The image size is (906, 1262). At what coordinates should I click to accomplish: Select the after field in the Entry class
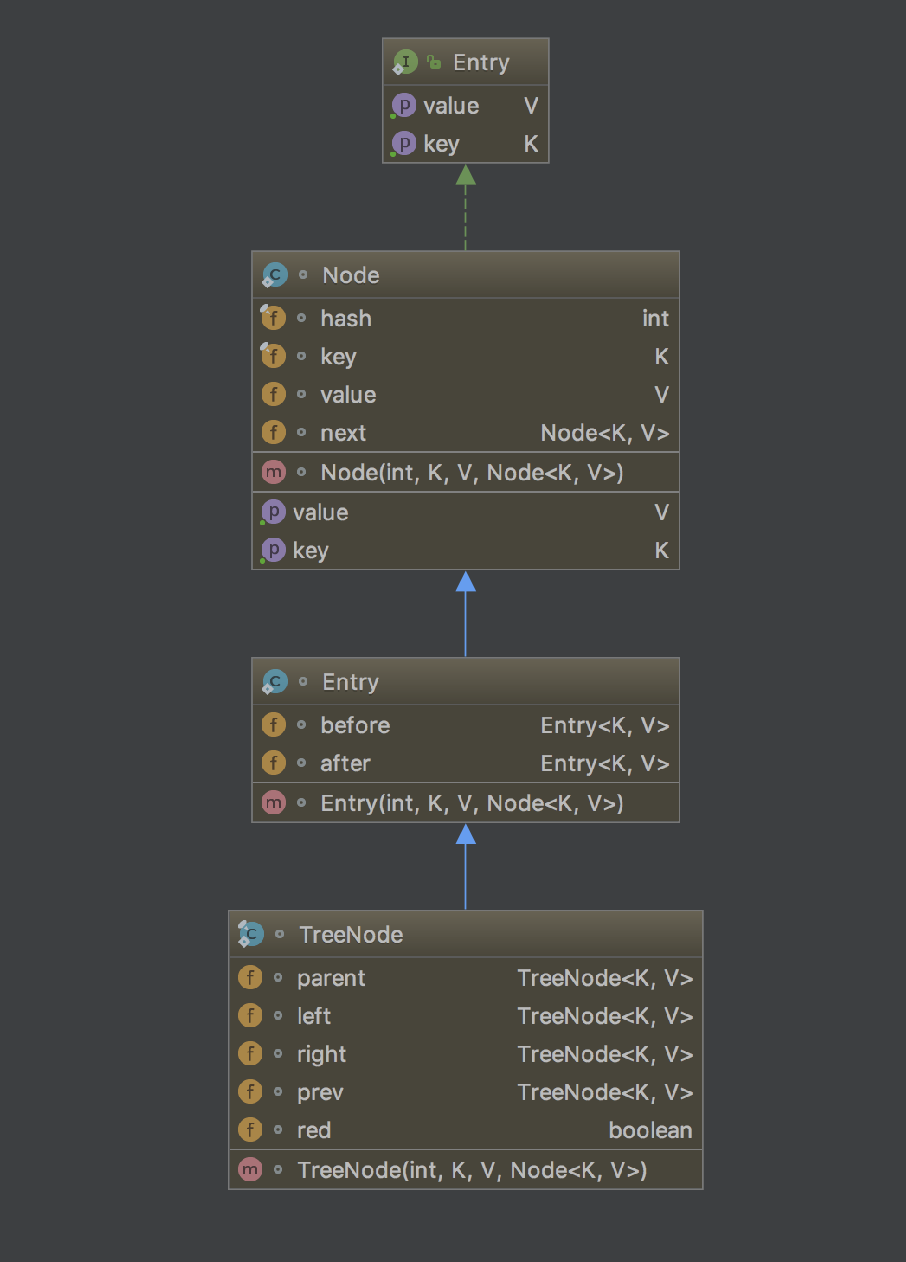[x=345, y=764]
